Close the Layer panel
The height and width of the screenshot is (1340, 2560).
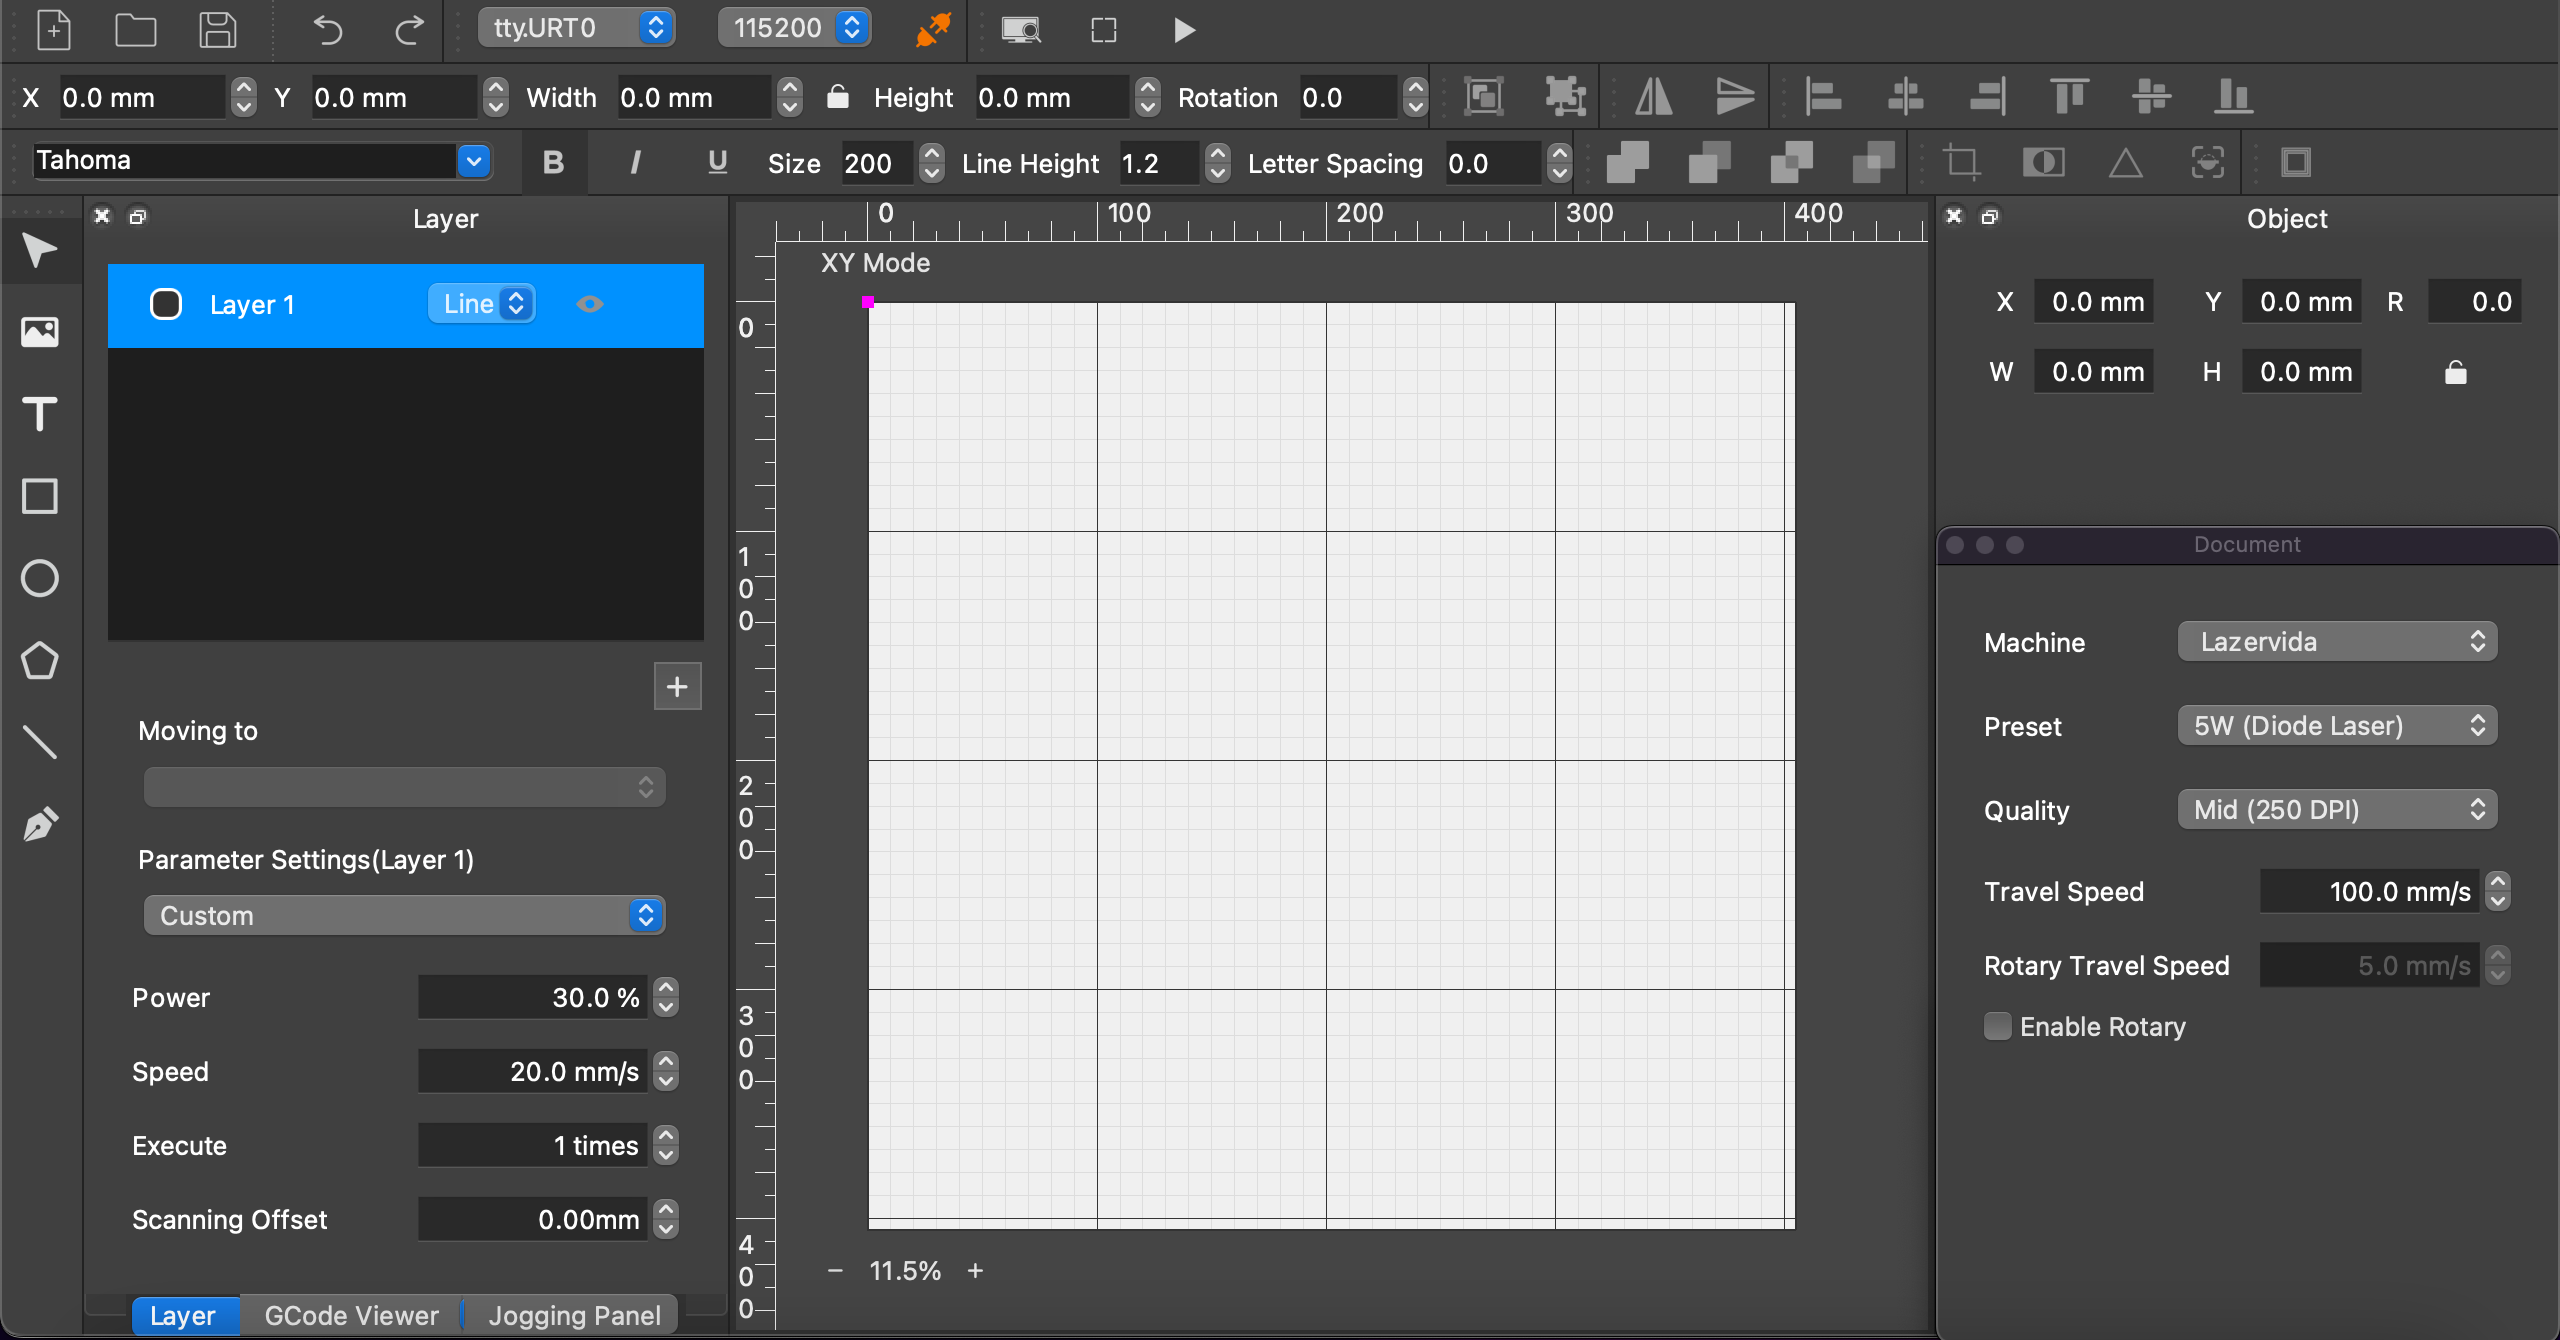pos(102,216)
